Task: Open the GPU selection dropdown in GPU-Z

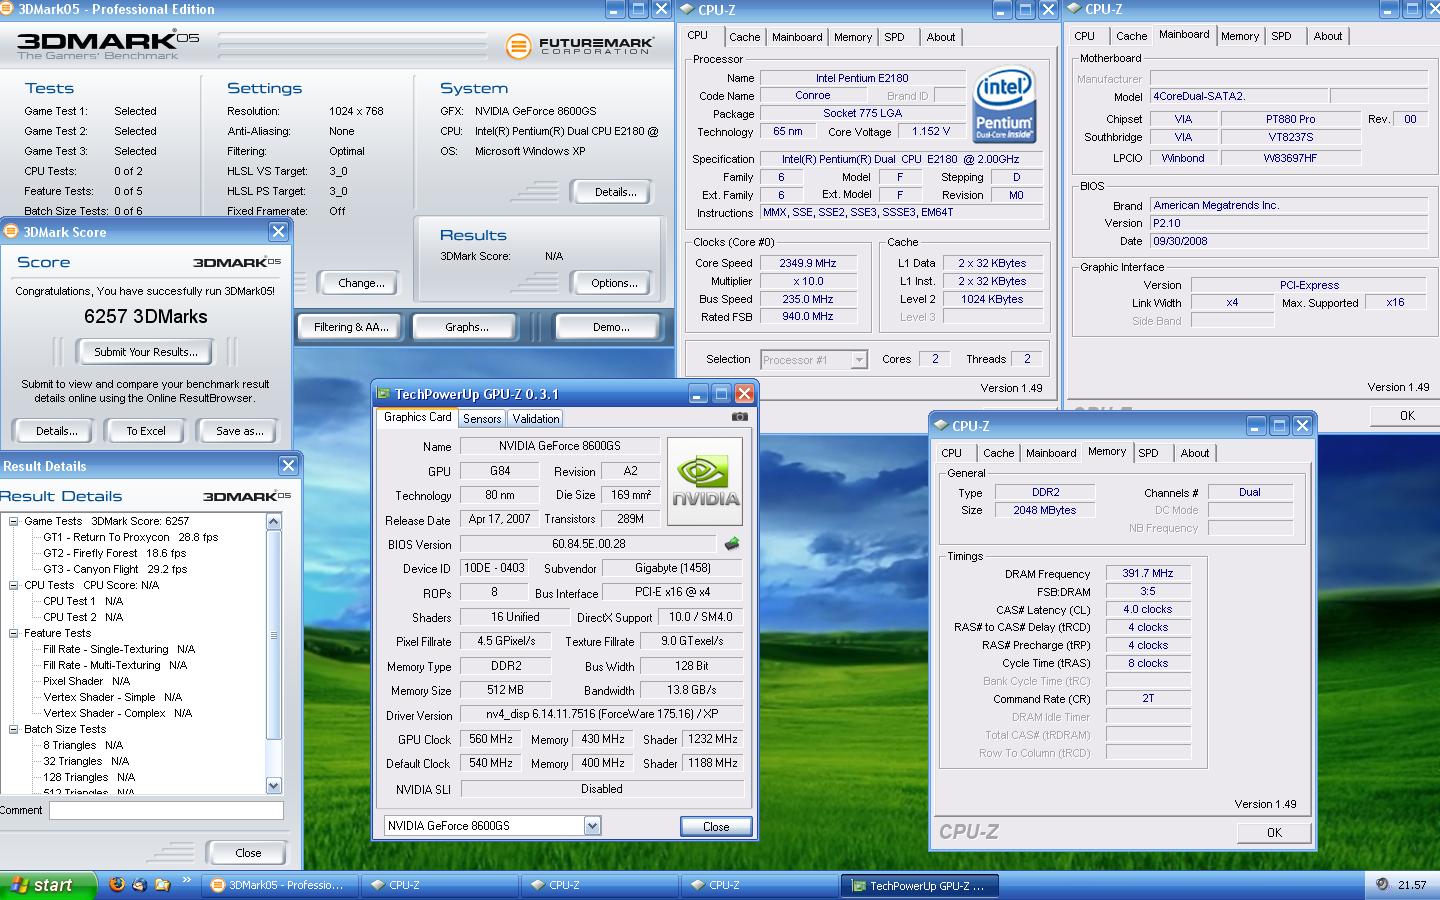Action: point(592,826)
